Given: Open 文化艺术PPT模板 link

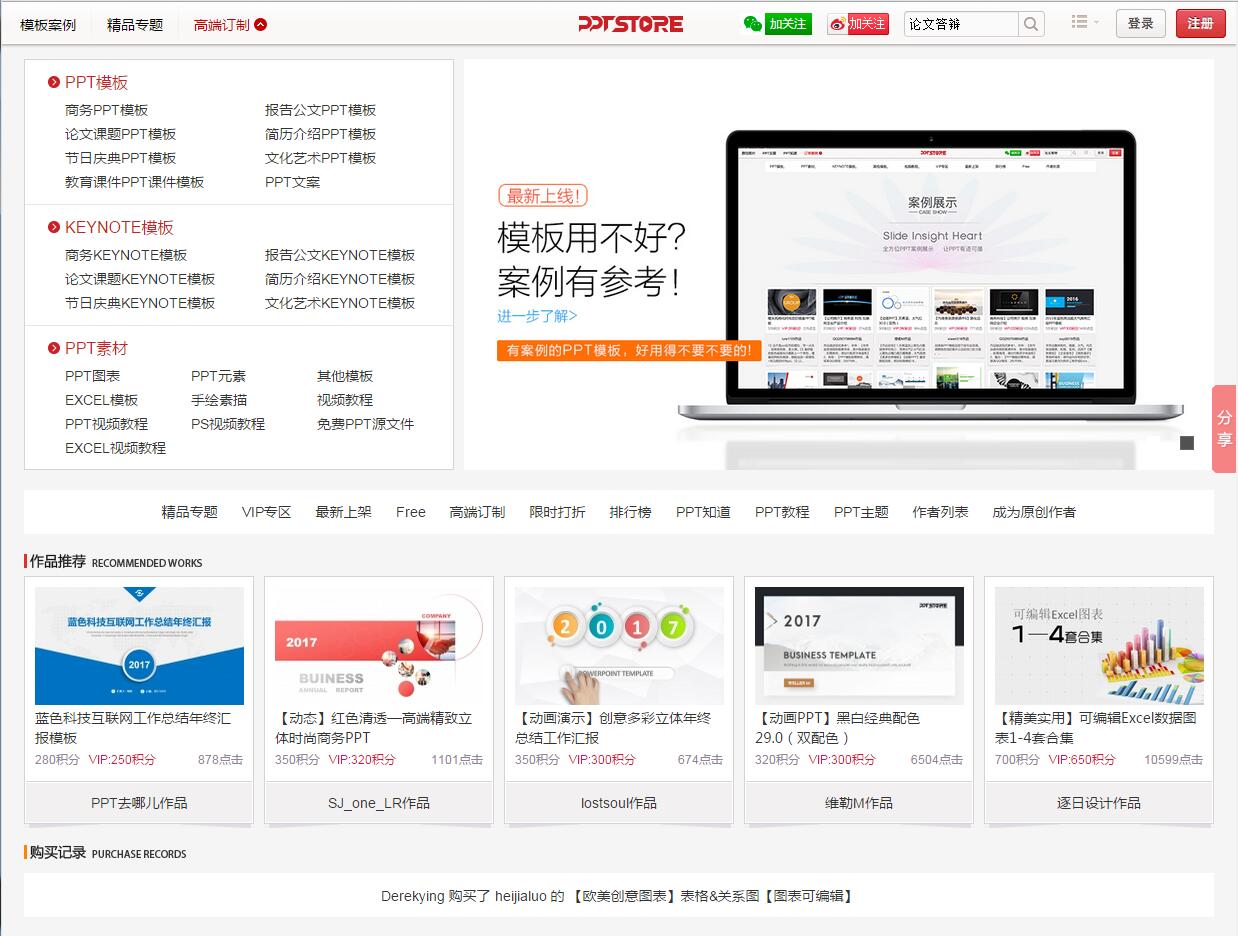Looking at the screenshot, I should click(321, 158).
